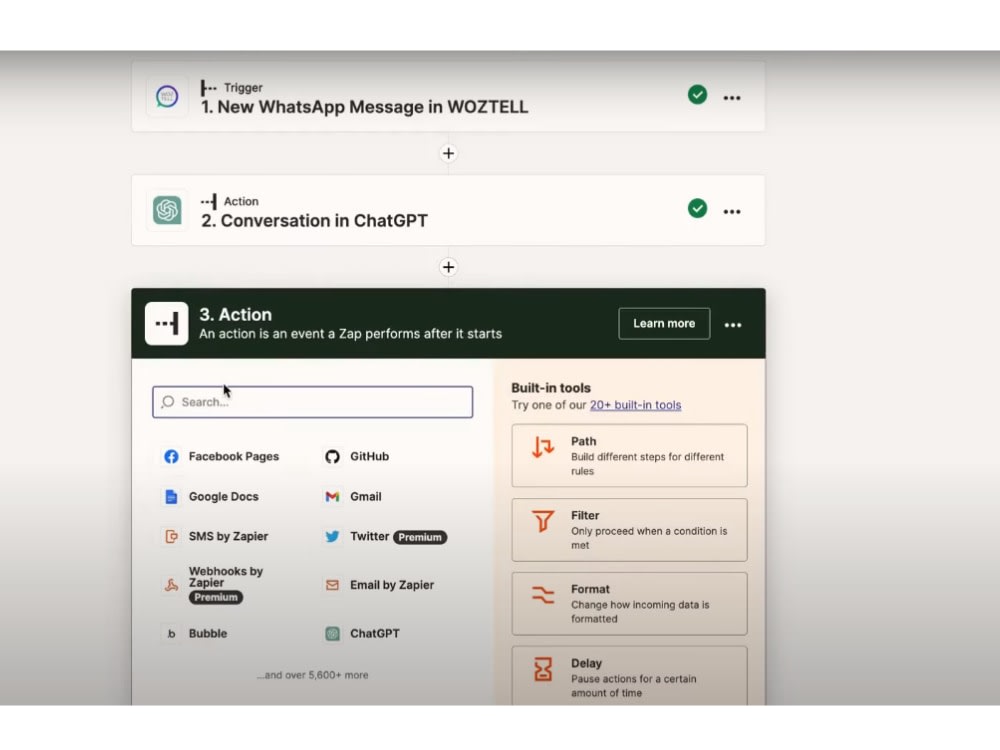Choose ChatGPT from the app list
Image resolution: width=1000 pixels, height=750 pixels.
[375, 633]
